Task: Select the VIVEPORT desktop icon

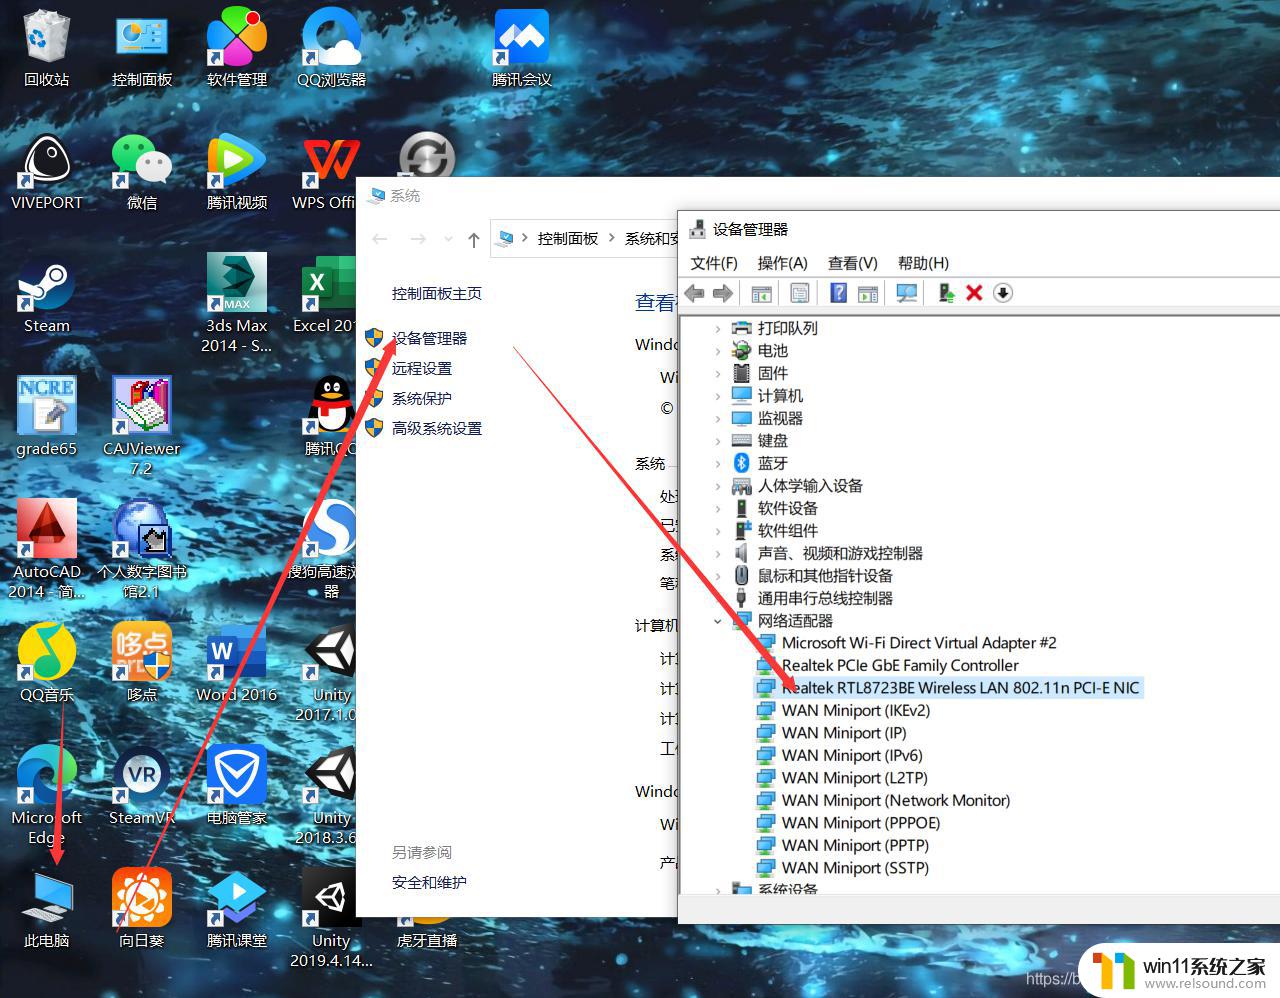Action: point(46,172)
